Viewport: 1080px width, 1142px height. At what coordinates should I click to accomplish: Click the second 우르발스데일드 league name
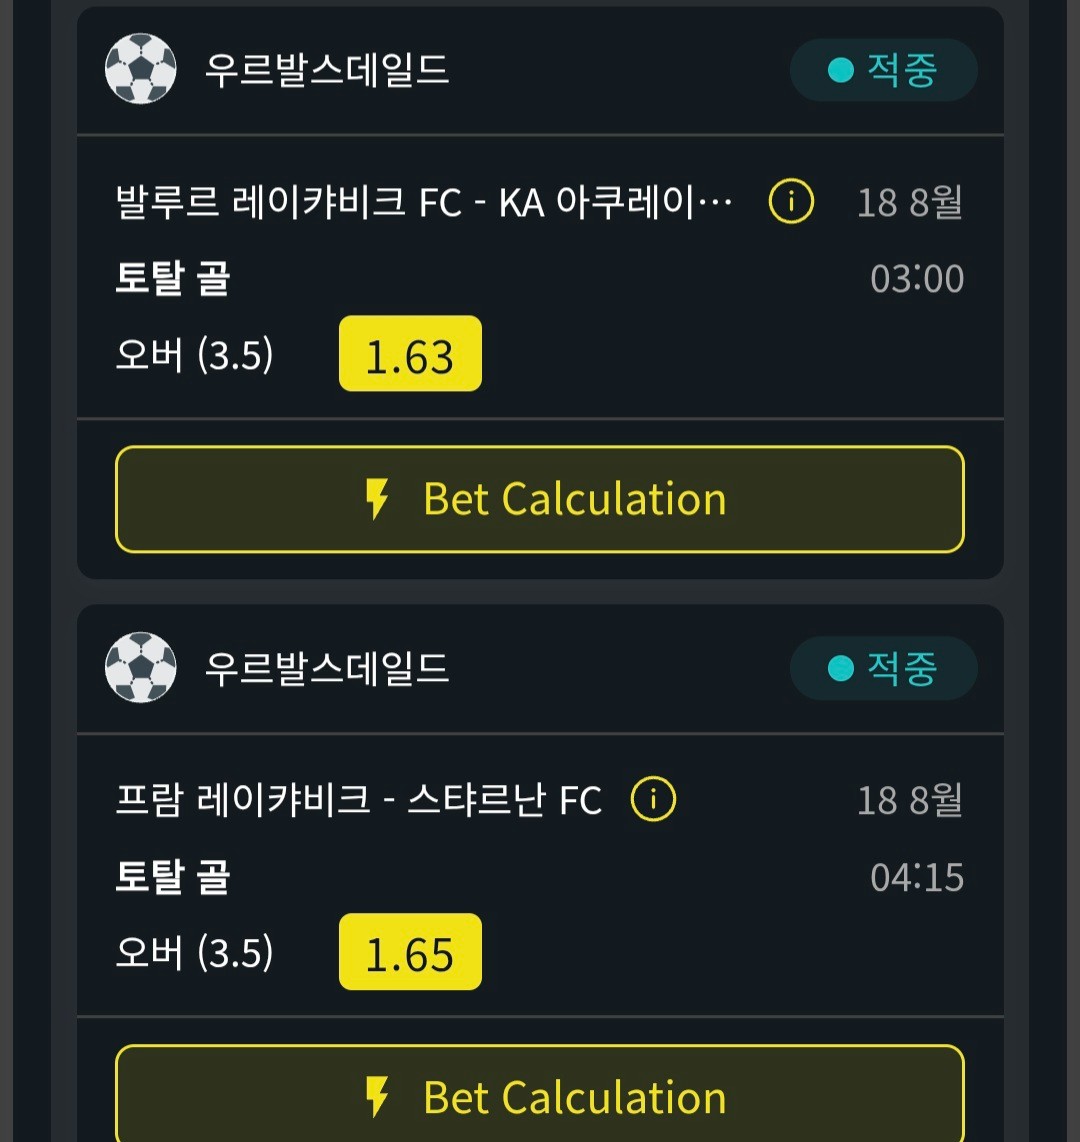click(x=326, y=668)
